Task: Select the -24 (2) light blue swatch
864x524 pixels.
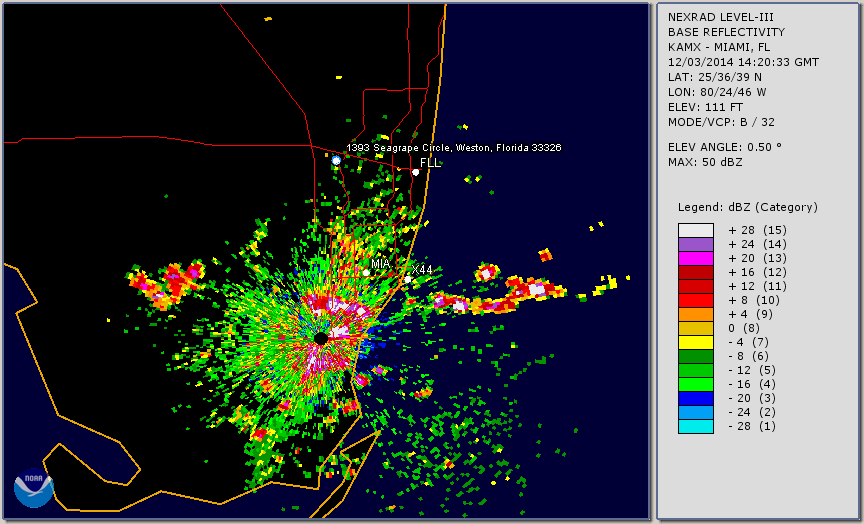Action: point(696,413)
